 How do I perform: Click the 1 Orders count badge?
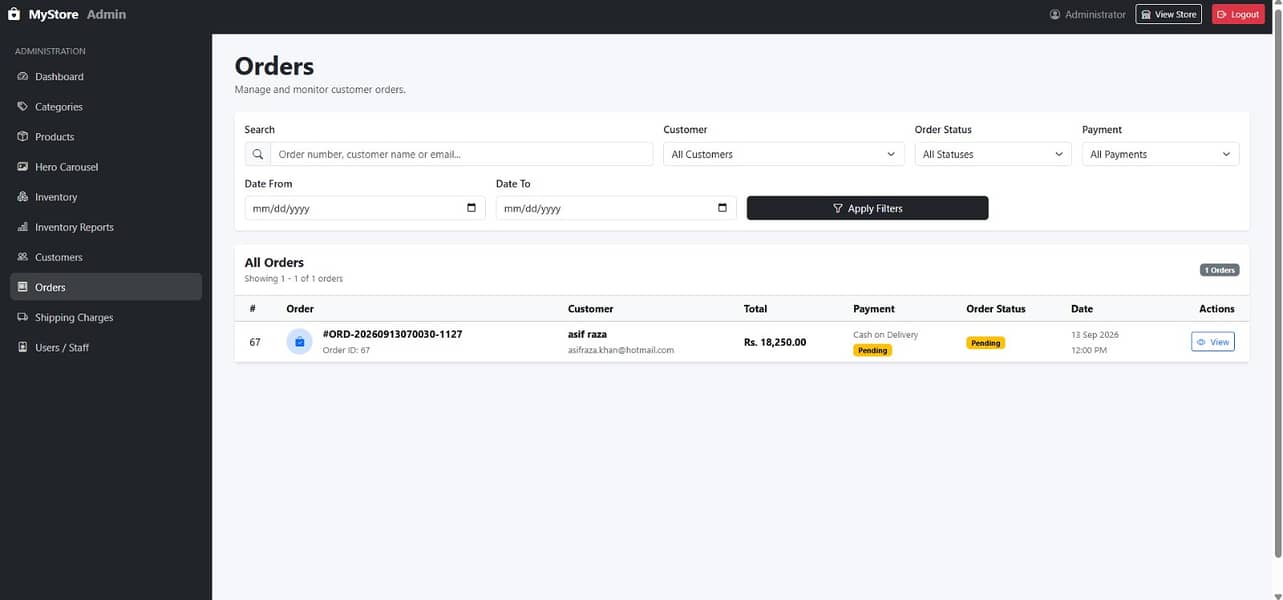tap(1220, 270)
